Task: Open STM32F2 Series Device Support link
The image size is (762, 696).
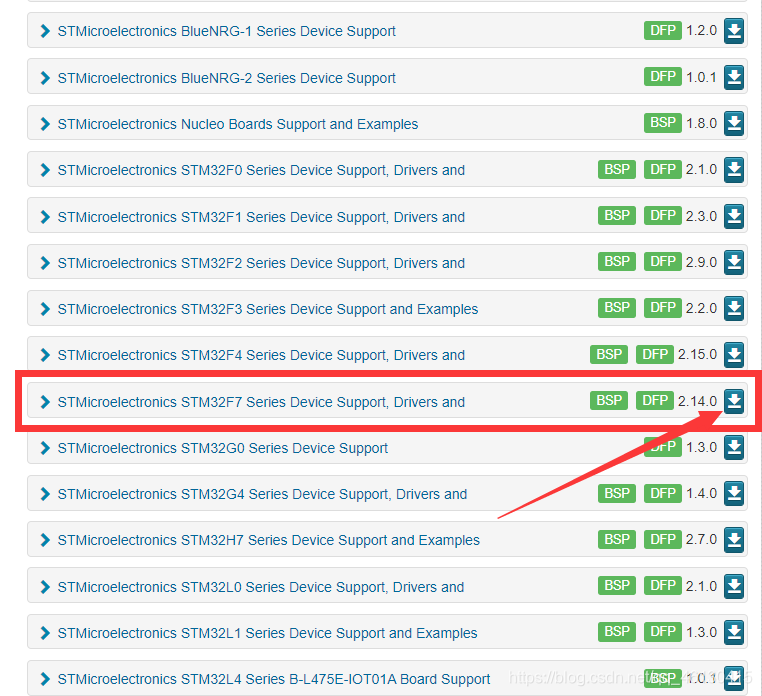Action: [x=261, y=263]
